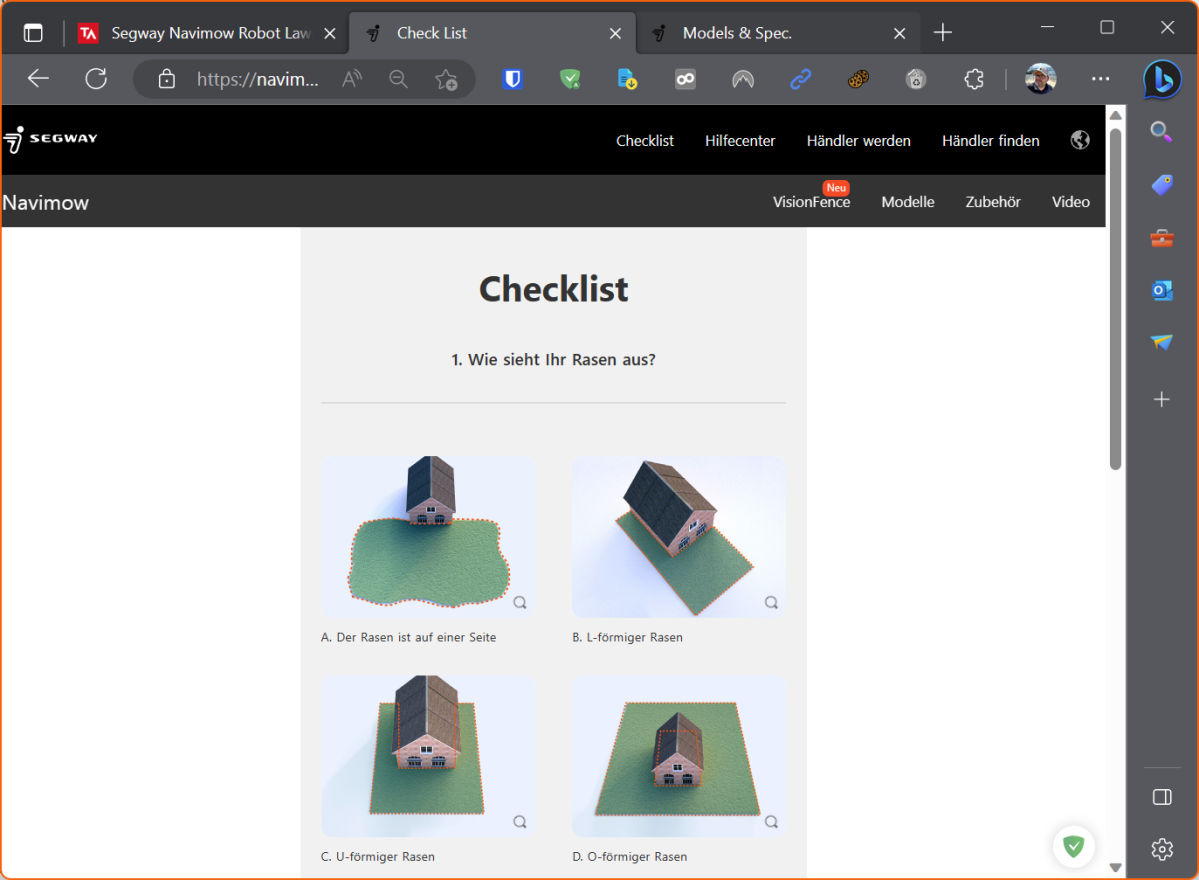
Task: Click the blue chain link extension icon
Action: tap(801, 79)
